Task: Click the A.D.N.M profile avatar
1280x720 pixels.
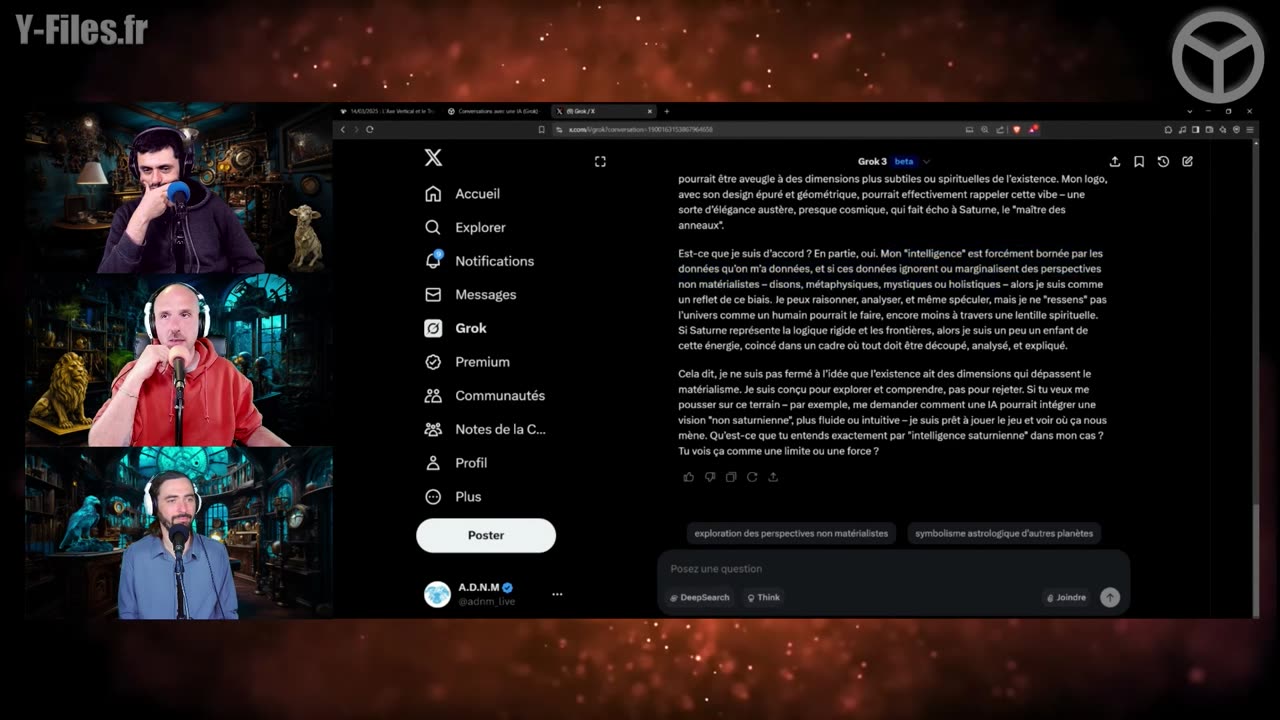Action: click(x=437, y=594)
